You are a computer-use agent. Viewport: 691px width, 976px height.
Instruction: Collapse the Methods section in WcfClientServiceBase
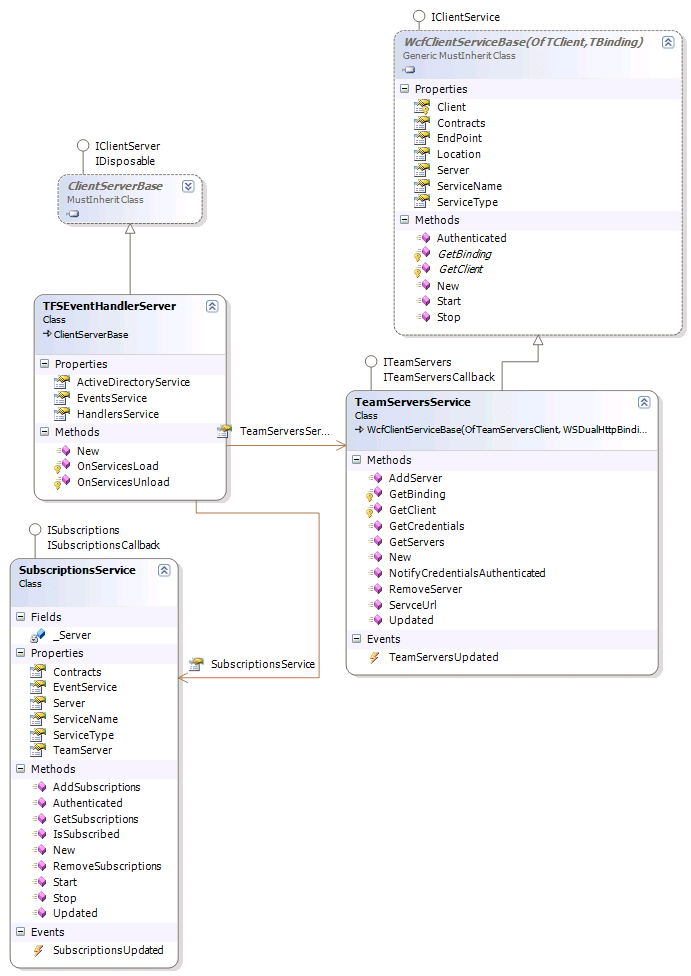405,220
